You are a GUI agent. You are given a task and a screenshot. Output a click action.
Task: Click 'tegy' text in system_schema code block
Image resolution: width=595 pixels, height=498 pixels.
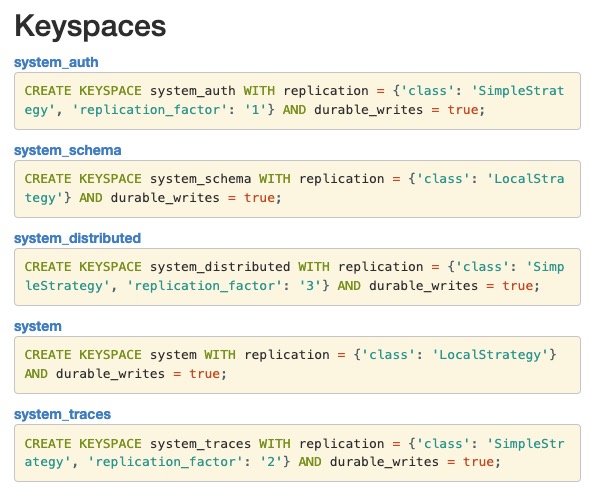click(x=43, y=198)
